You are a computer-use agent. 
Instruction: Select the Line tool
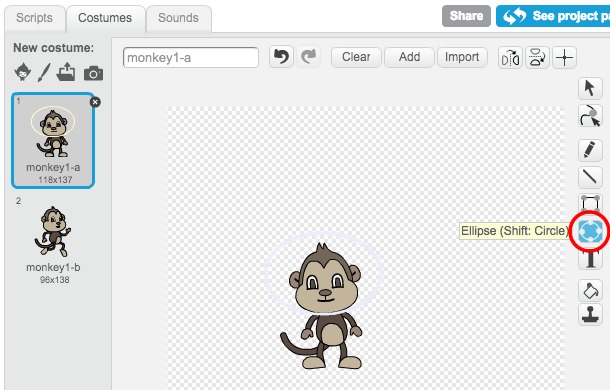(590, 177)
